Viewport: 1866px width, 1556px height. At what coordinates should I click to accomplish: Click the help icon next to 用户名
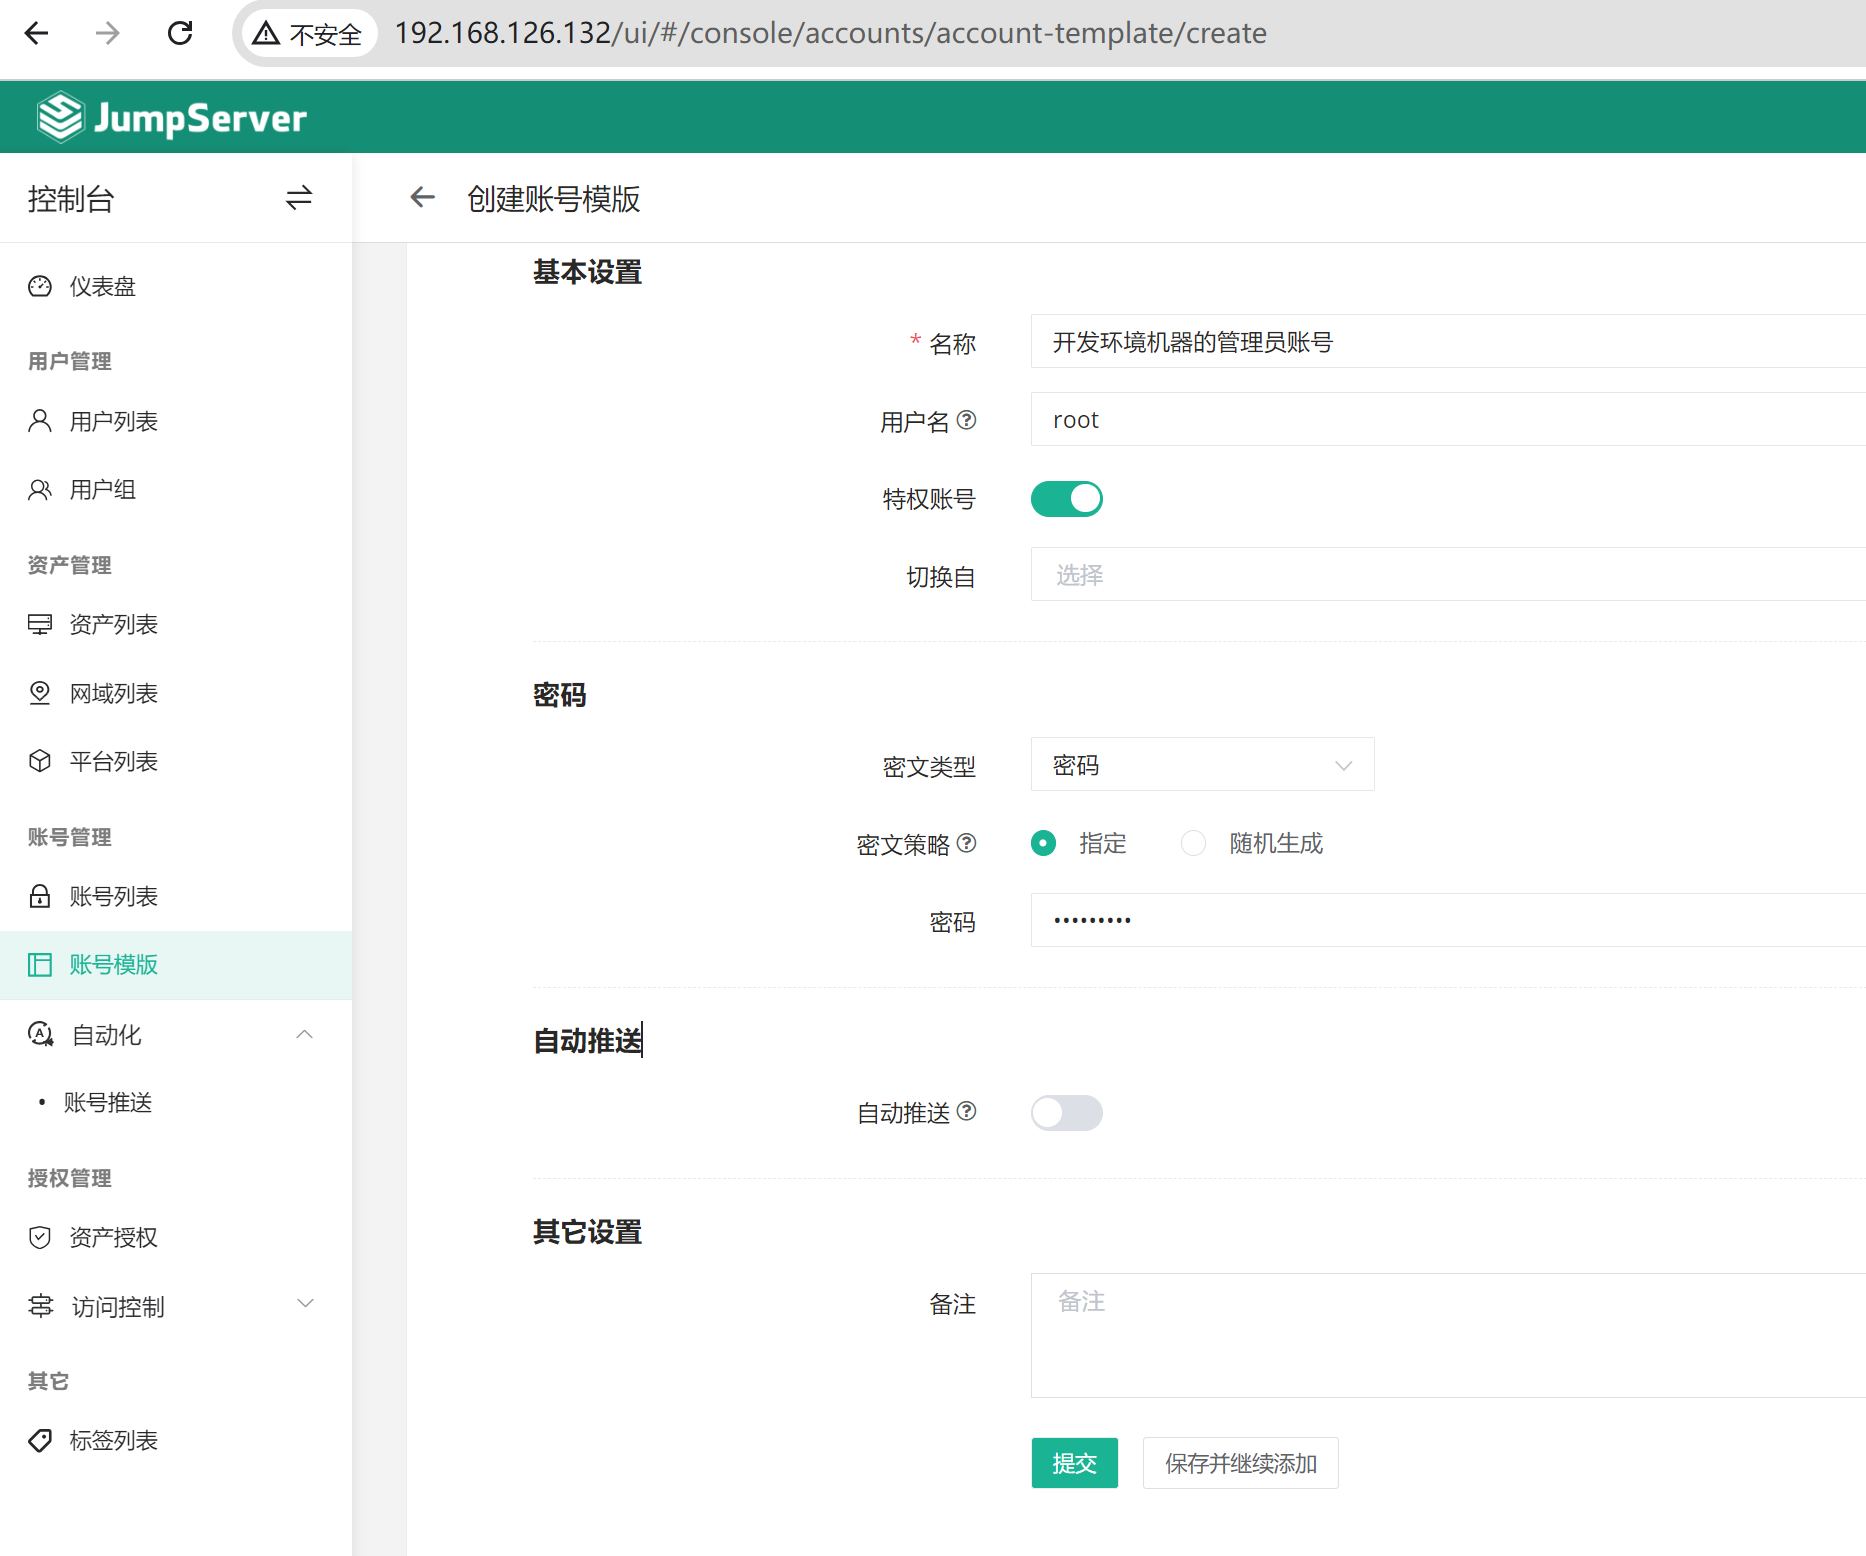tap(966, 420)
